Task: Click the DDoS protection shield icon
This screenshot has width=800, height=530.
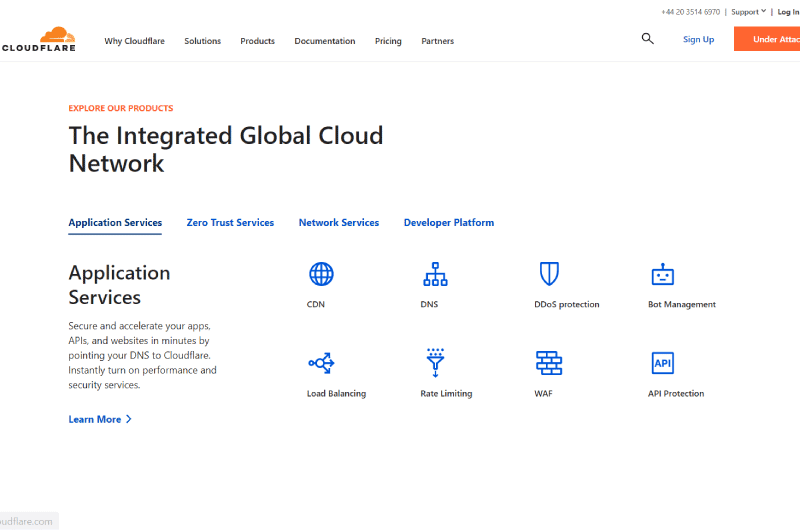Action: click(x=549, y=274)
